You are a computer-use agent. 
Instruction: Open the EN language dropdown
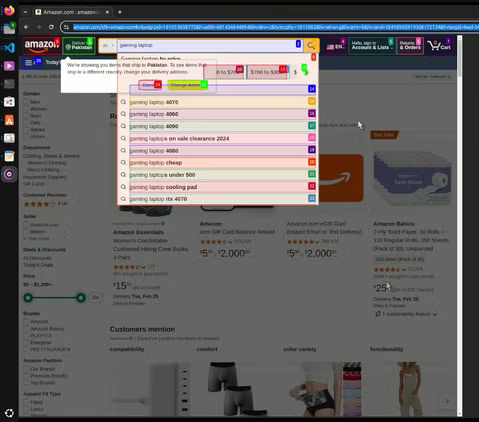335,46
